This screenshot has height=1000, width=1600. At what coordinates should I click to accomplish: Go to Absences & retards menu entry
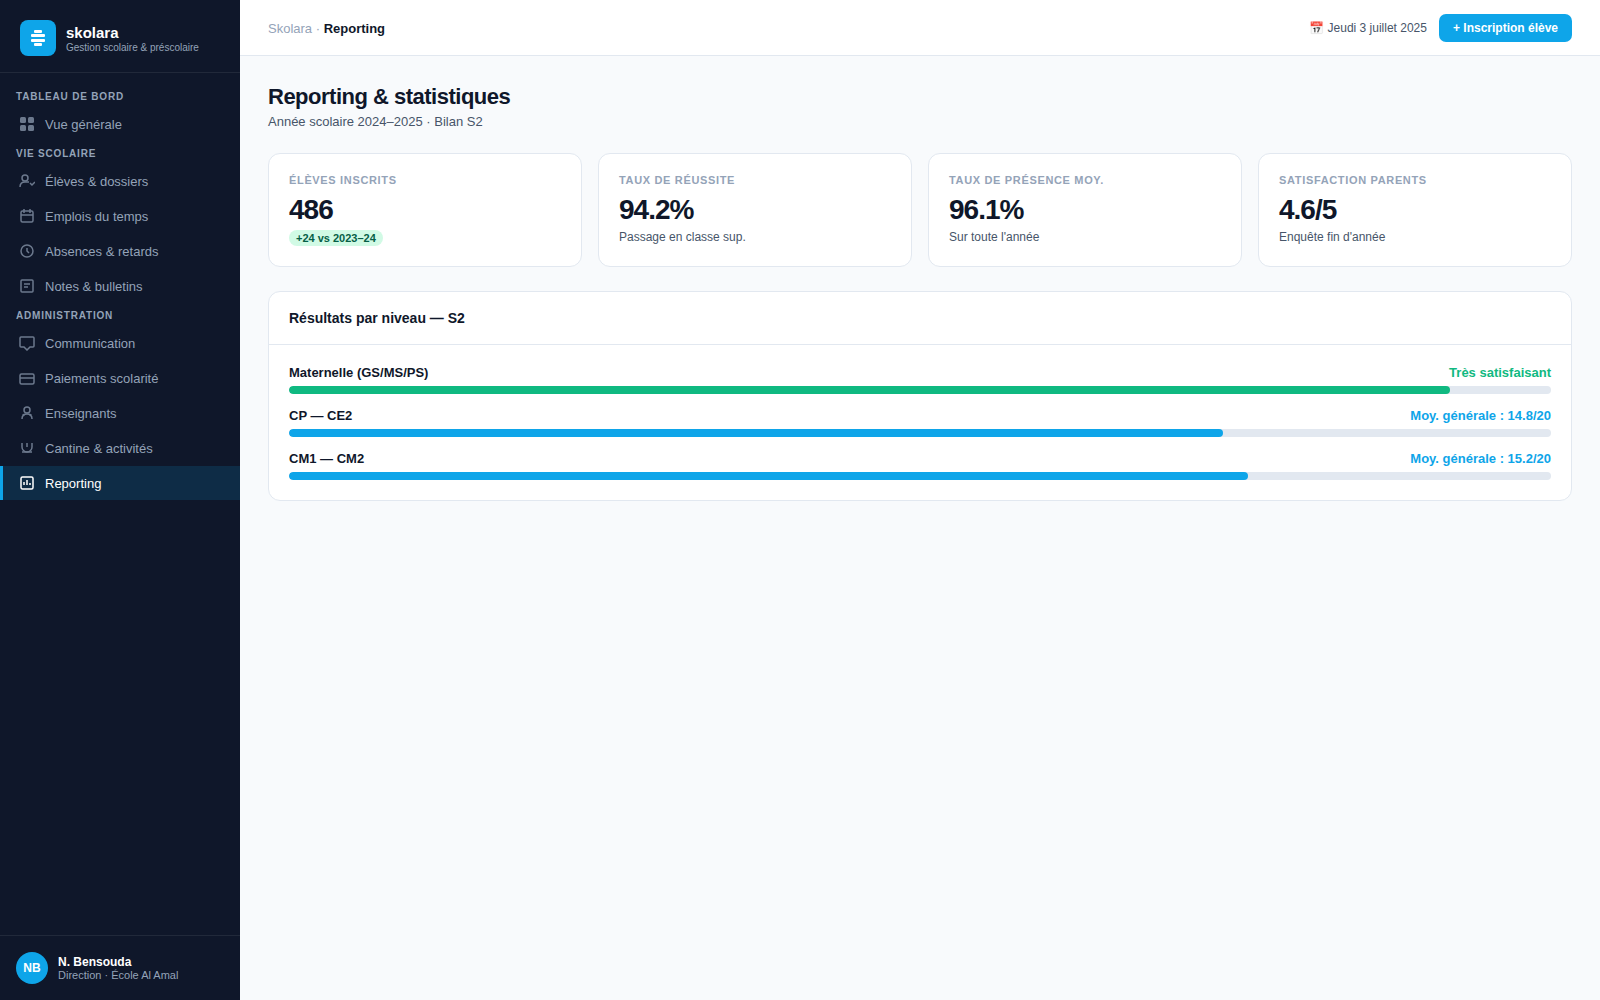(x=120, y=251)
